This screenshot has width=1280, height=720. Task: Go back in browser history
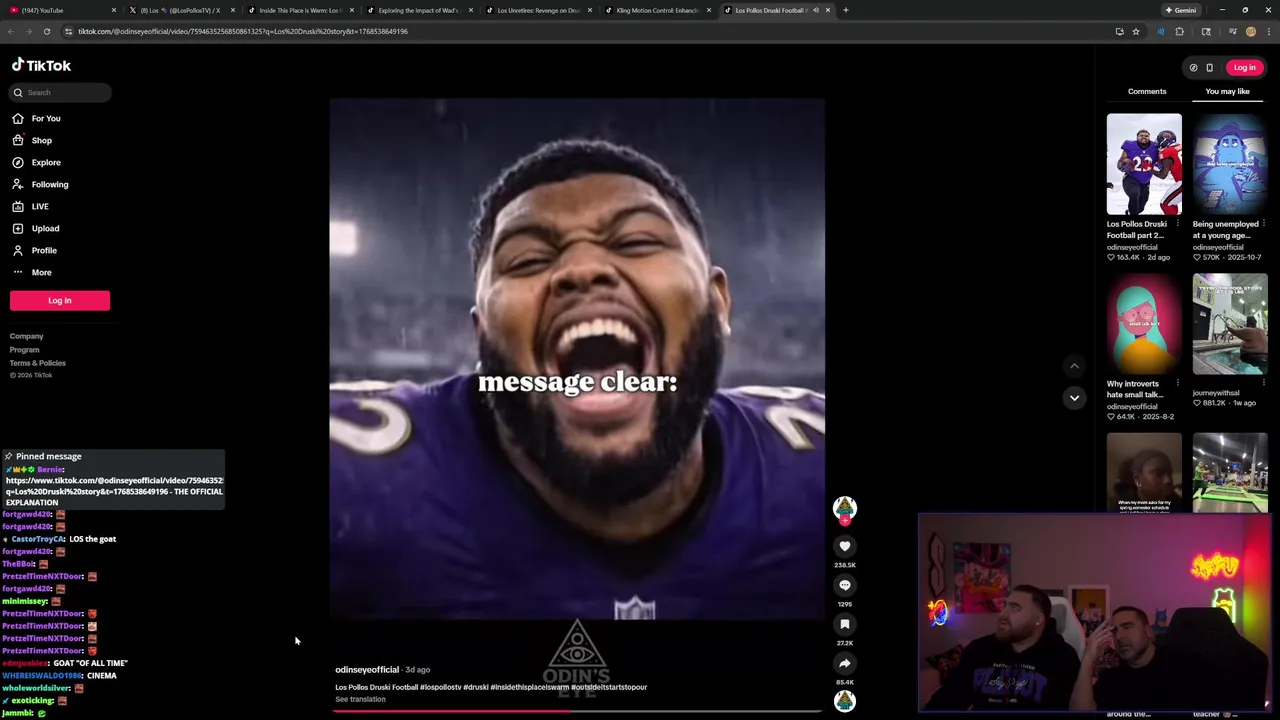coord(10,31)
